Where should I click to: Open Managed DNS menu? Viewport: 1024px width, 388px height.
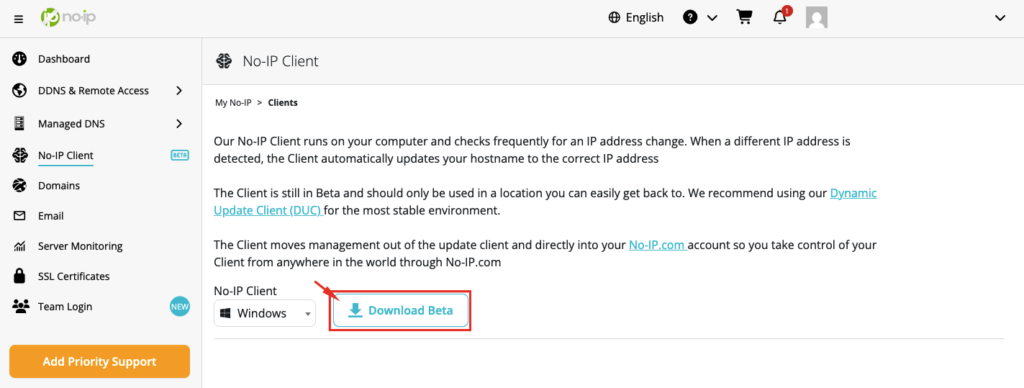click(x=71, y=123)
